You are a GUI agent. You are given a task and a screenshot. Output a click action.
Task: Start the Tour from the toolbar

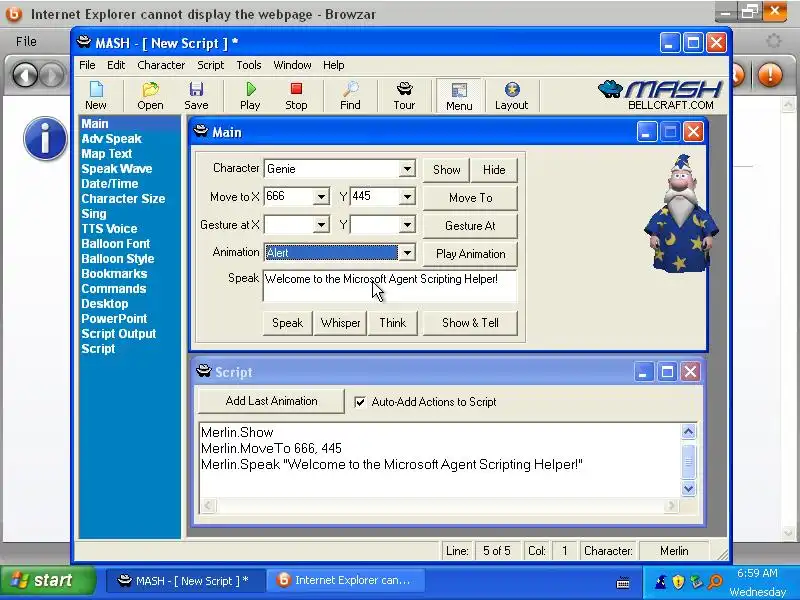click(x=404, y=95)
